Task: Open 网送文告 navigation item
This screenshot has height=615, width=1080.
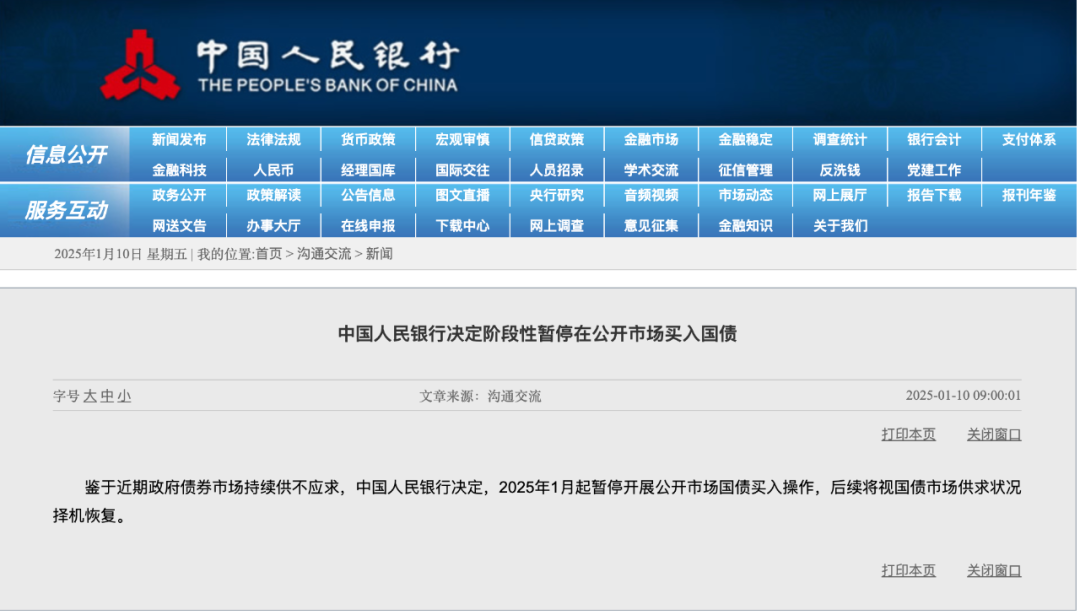Action: (179, 226)
